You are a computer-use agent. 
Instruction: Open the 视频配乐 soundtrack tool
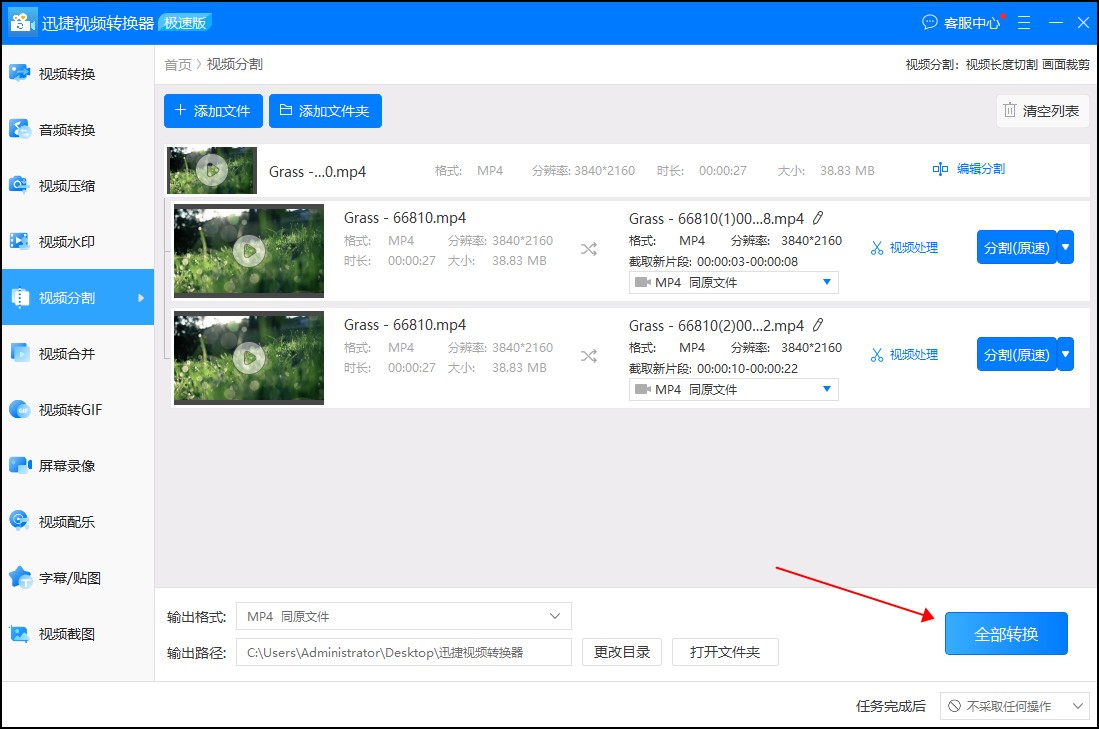(x=60, y=521)
